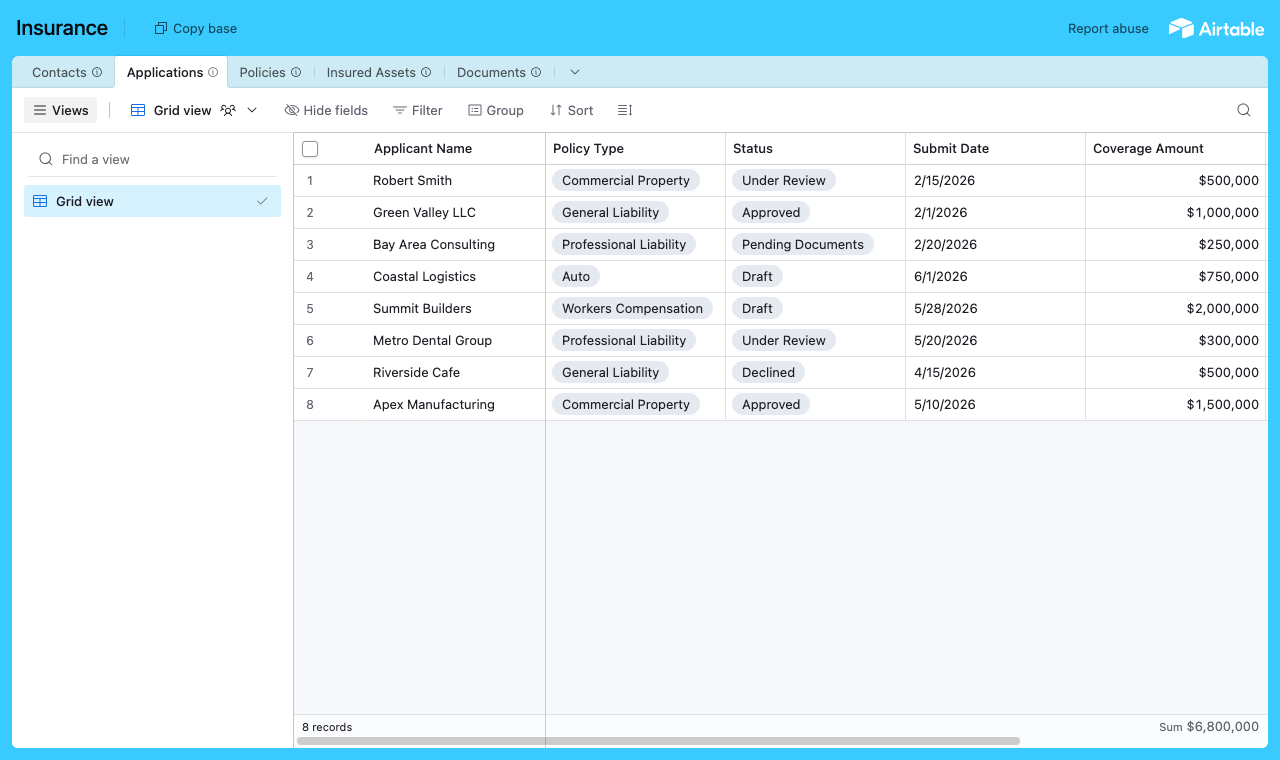Click row number 4
Screen dimensions: 1280x760
click(310, 277)
